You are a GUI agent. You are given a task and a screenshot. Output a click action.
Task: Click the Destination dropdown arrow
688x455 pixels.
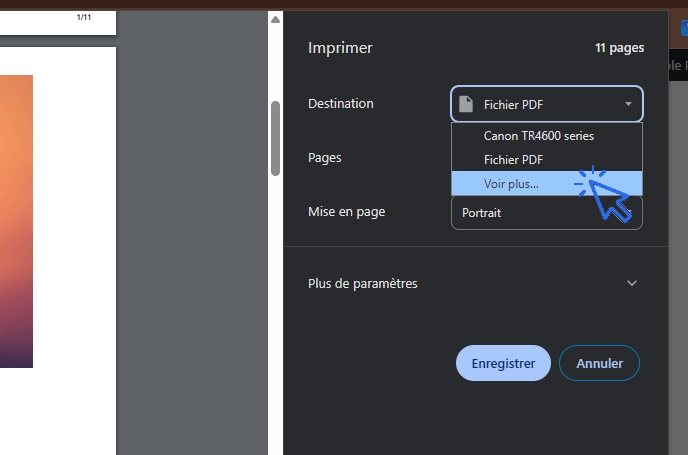pyautogui.click(x=628, y=104)
